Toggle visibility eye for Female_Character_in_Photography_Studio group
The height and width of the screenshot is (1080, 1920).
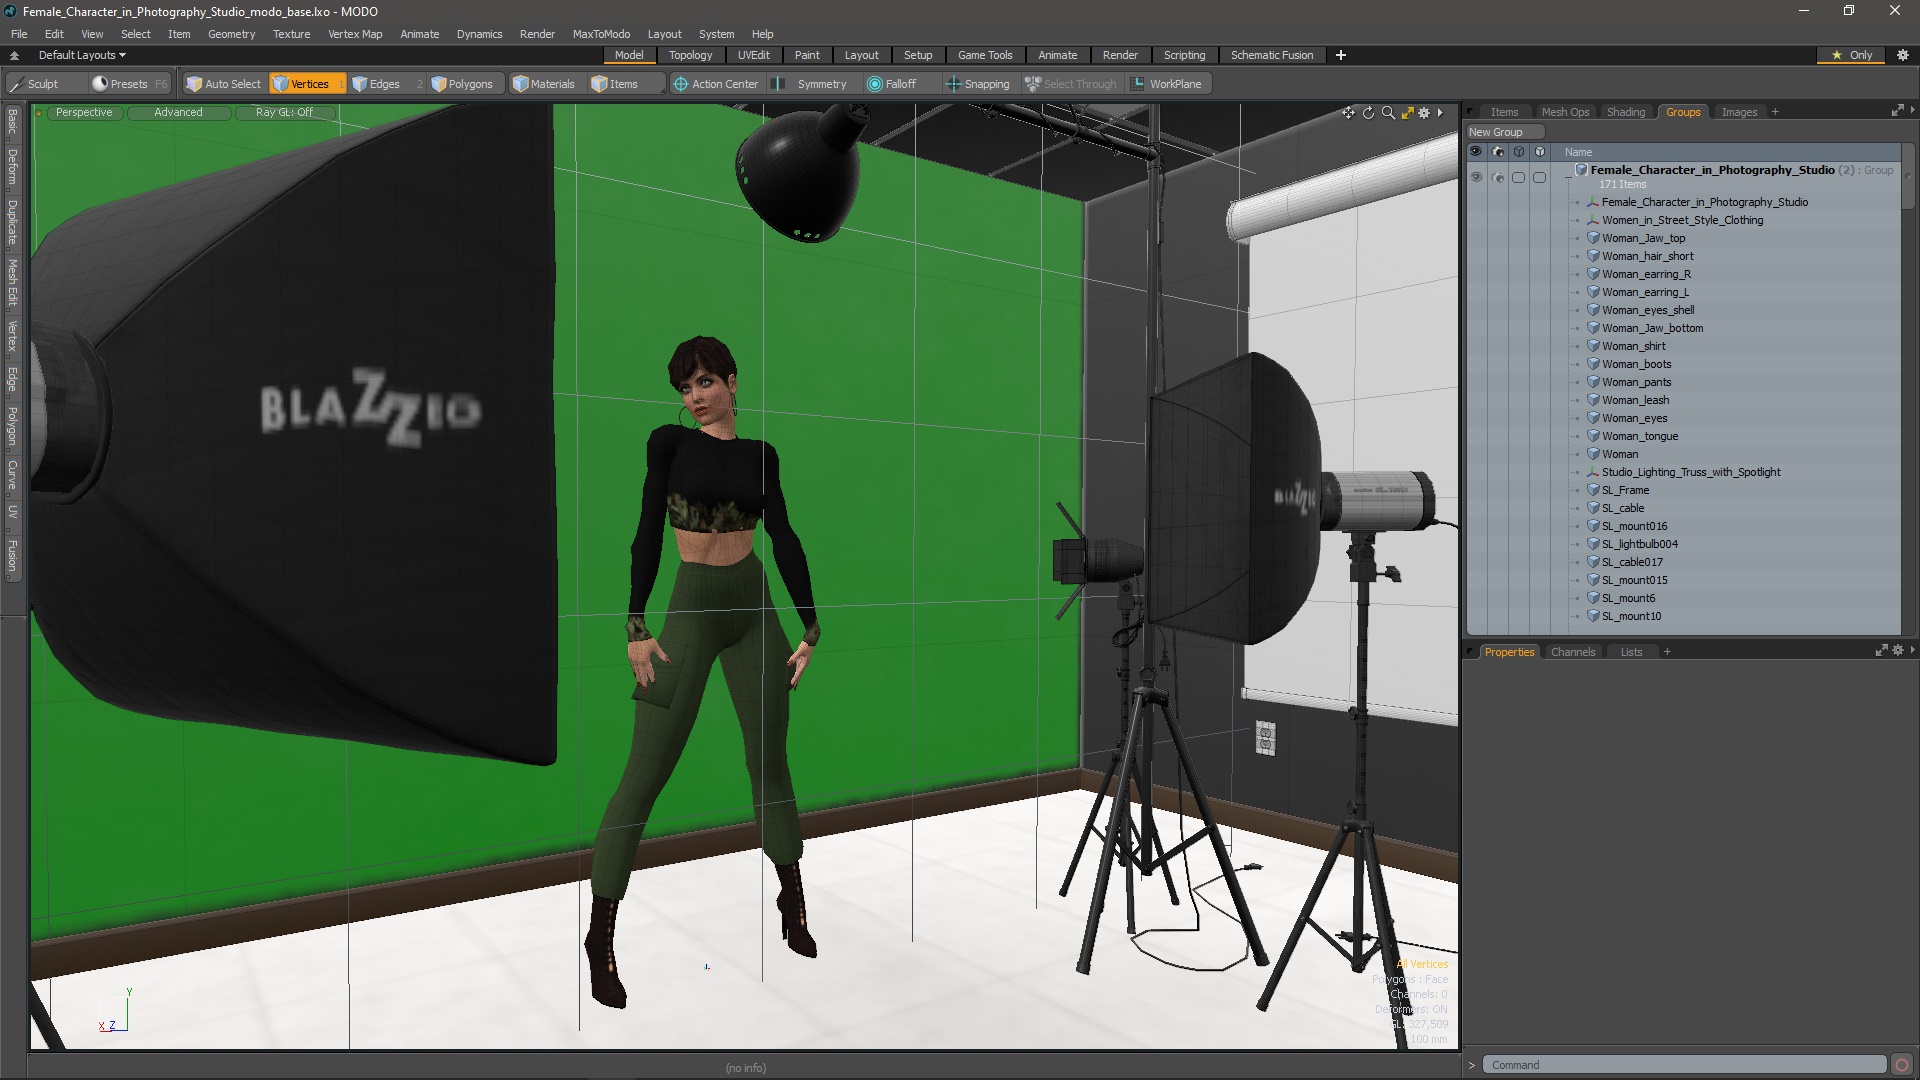point(1476,178)
